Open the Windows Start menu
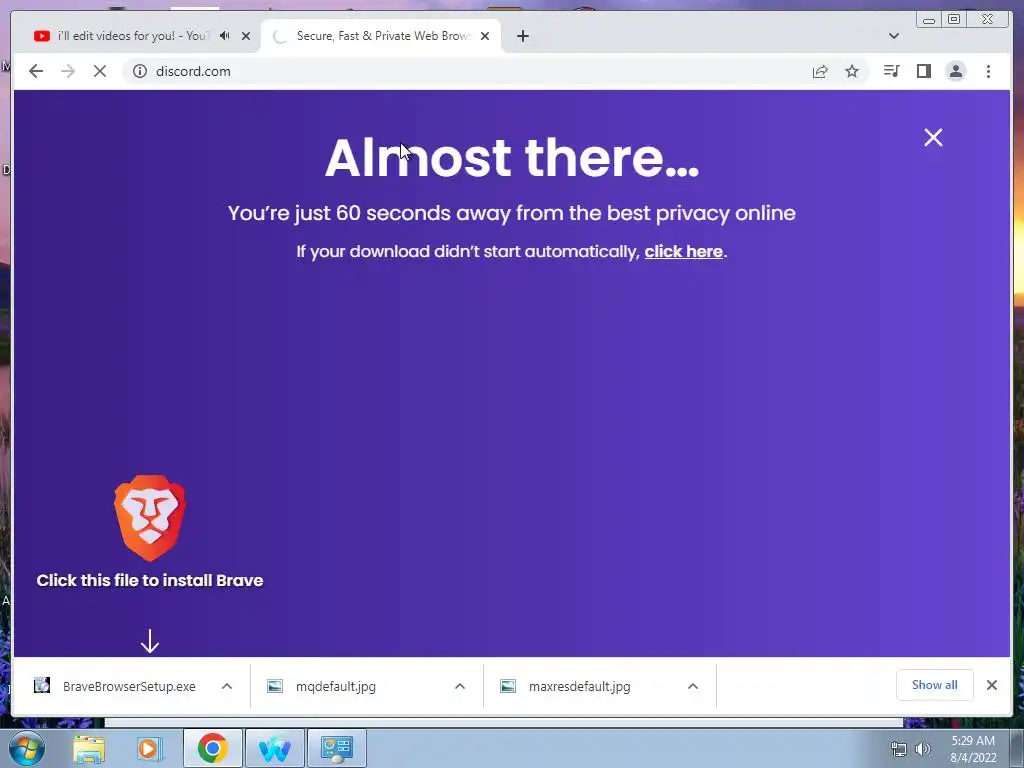1024x768 pixels. [x=26, y=748]
